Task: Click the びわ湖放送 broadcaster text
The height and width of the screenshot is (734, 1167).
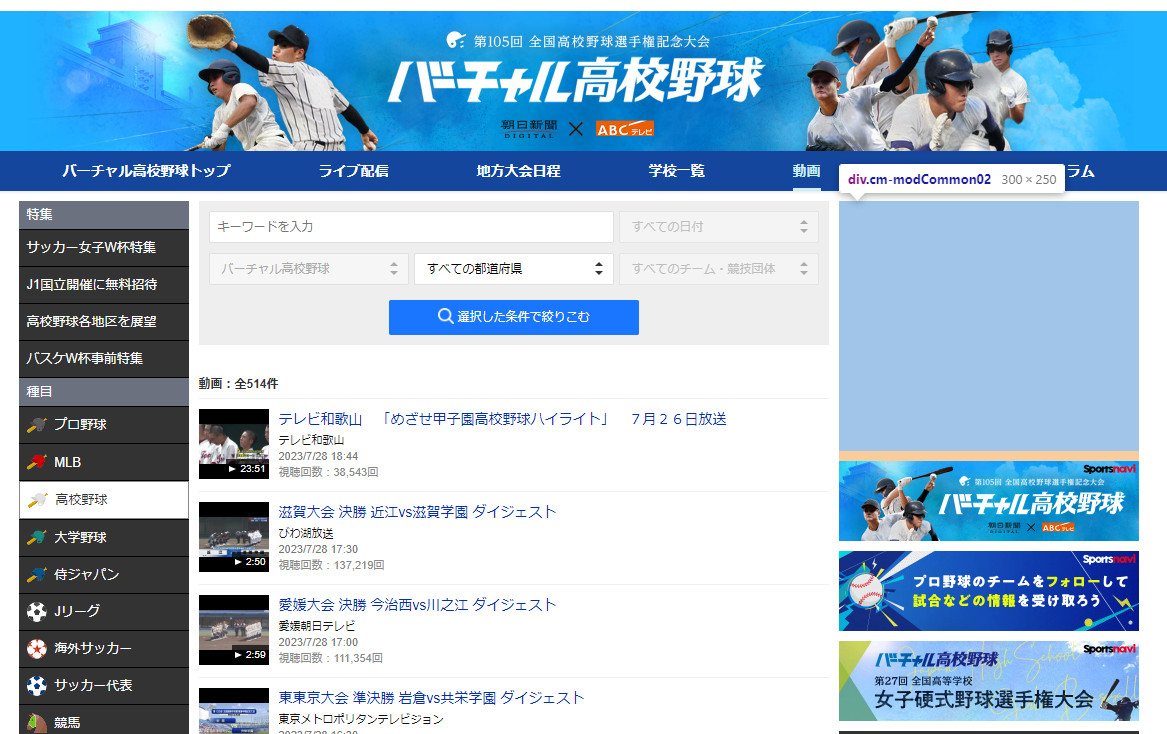Action: click(306, 533)
